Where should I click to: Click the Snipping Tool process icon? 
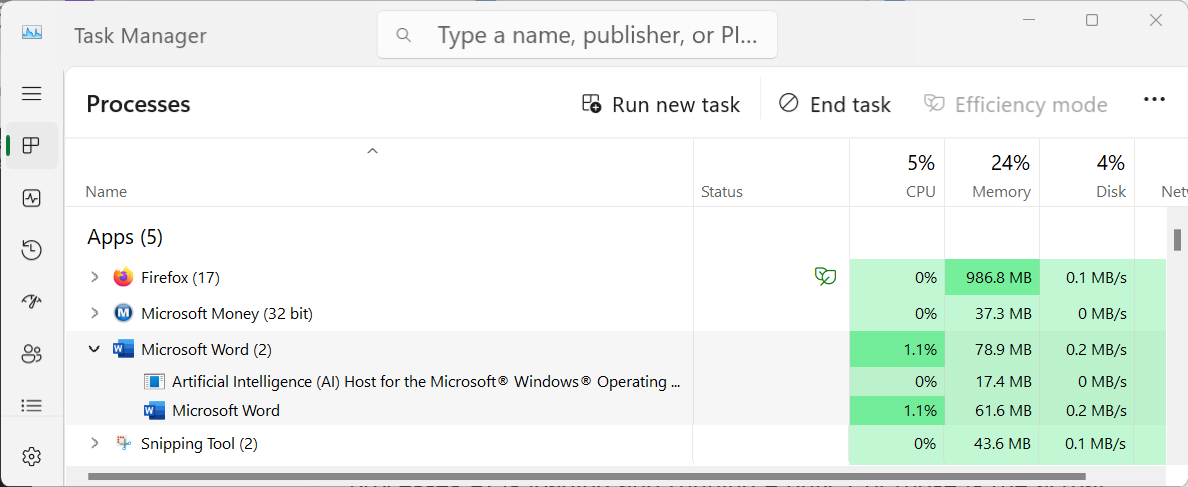coord(123,443)
